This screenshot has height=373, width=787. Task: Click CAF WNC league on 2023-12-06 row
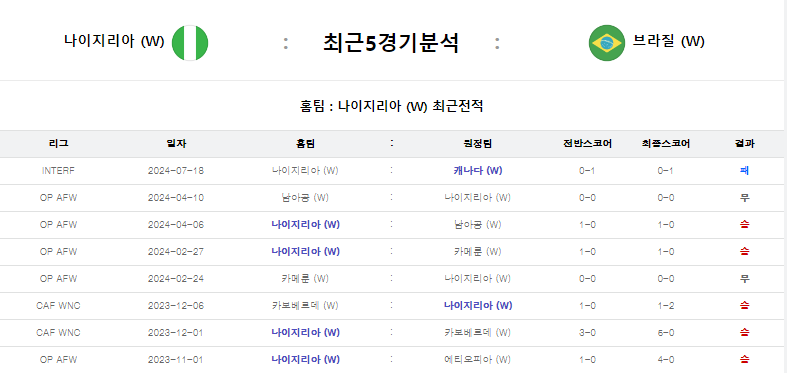(x=58, y=306)
